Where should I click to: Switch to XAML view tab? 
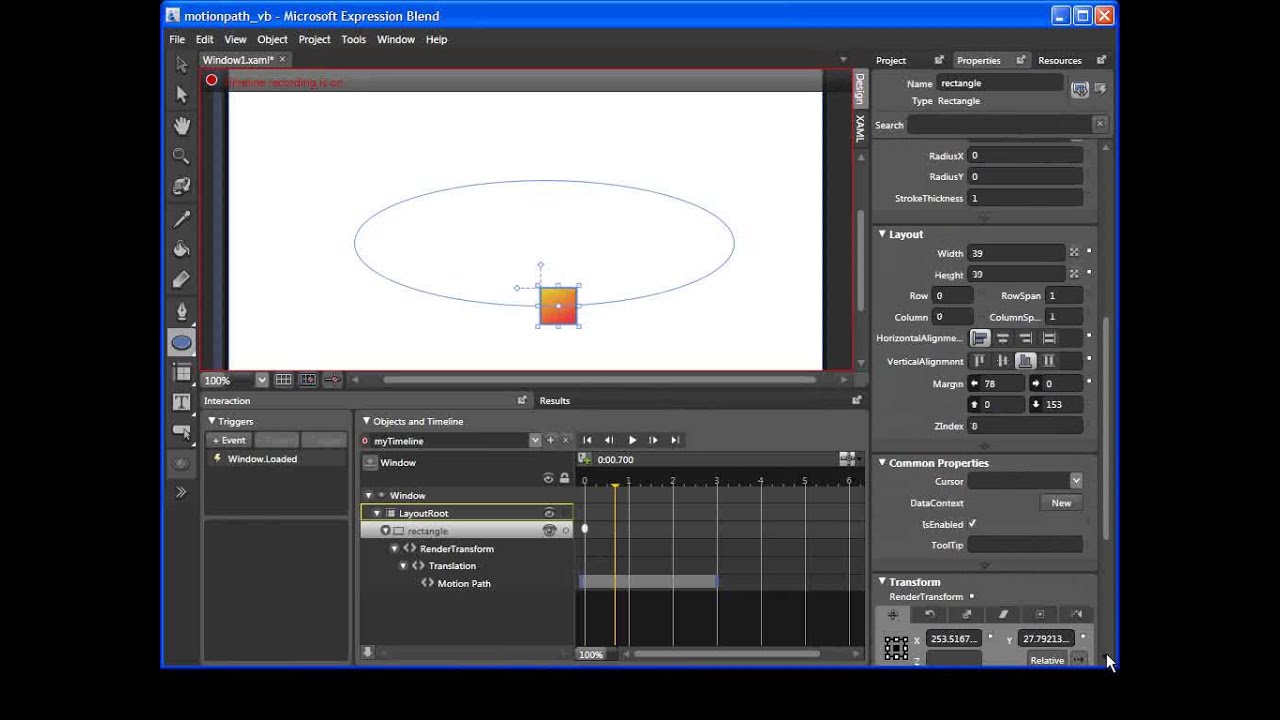[859, 128]
